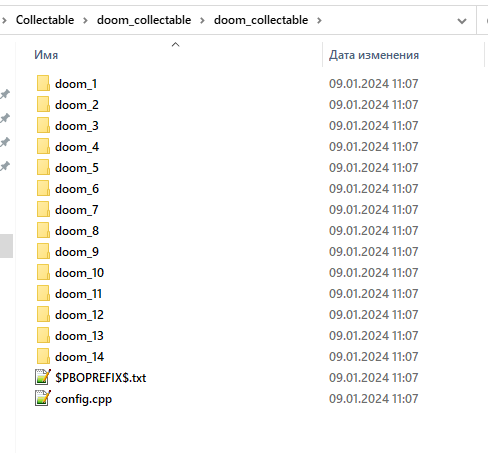Image resolution: width=488 pixels, height=453 pixels.
Task: Select the $PBOPREFIX$.txt file name
Action: [x=101, y=378]
